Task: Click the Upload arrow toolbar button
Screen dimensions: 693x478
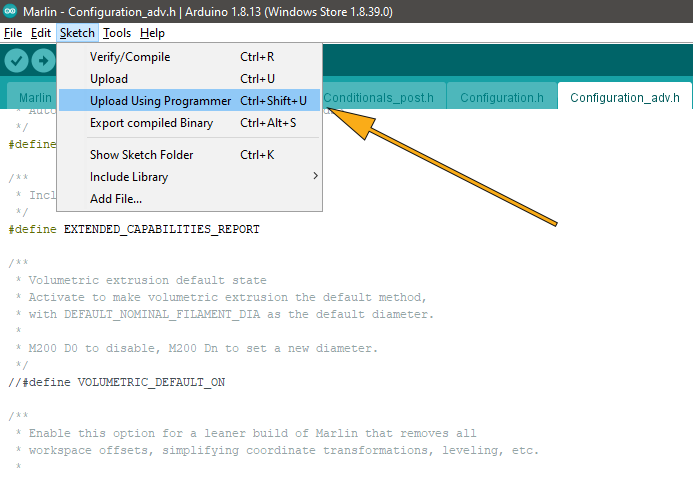Action: tap(43, 61)
